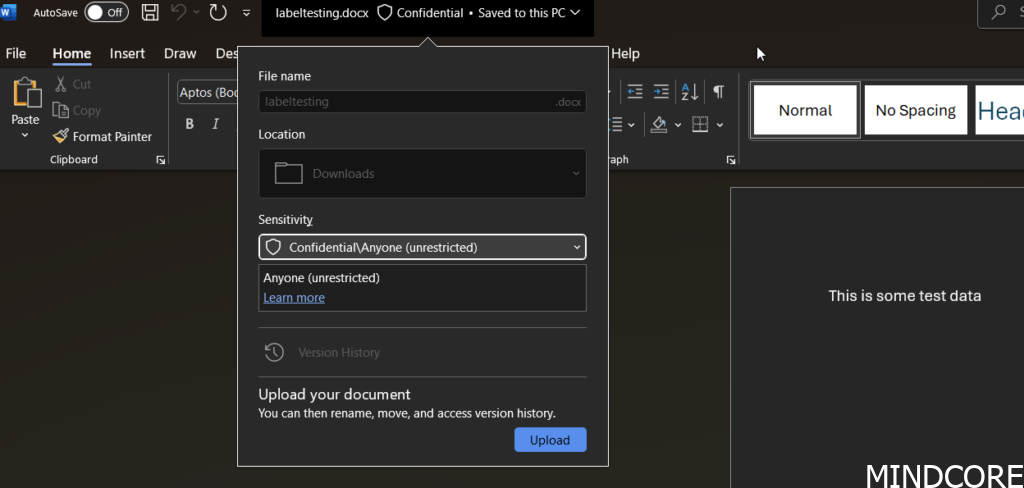
Task: Open the Borders grid icon
Action: point(700,124)
